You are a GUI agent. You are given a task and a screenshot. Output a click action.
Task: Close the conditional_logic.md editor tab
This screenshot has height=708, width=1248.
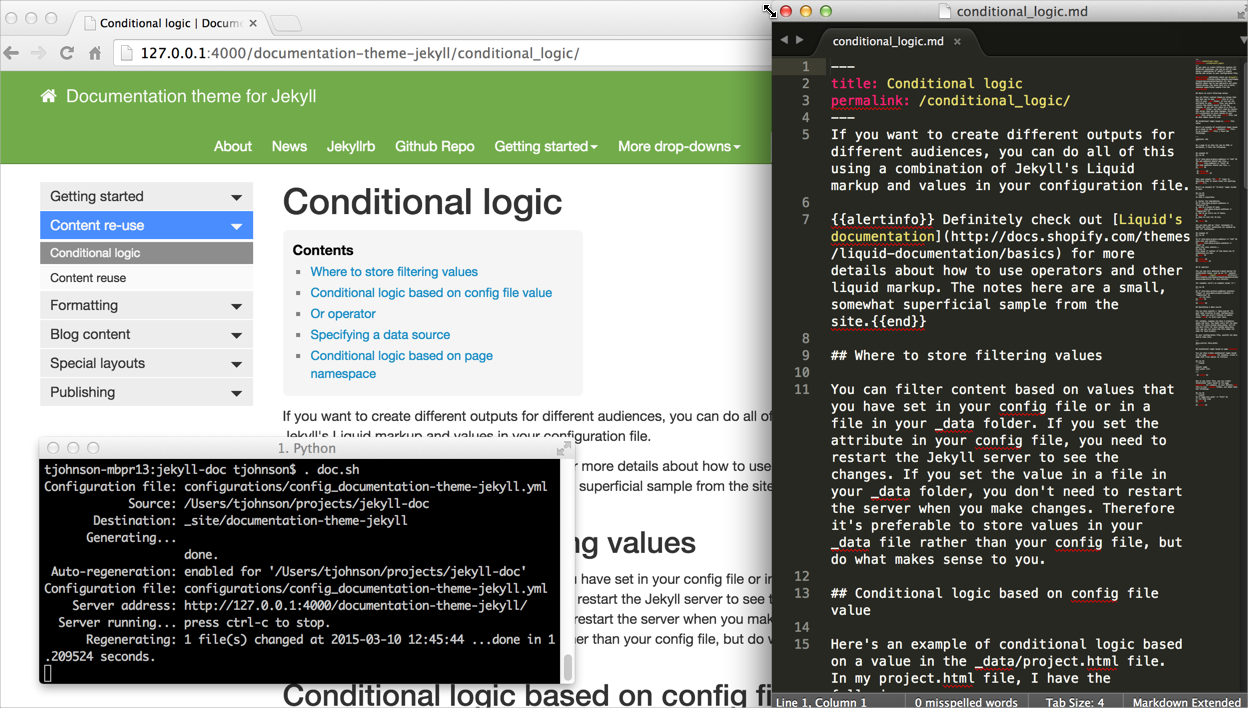point(957,41)
